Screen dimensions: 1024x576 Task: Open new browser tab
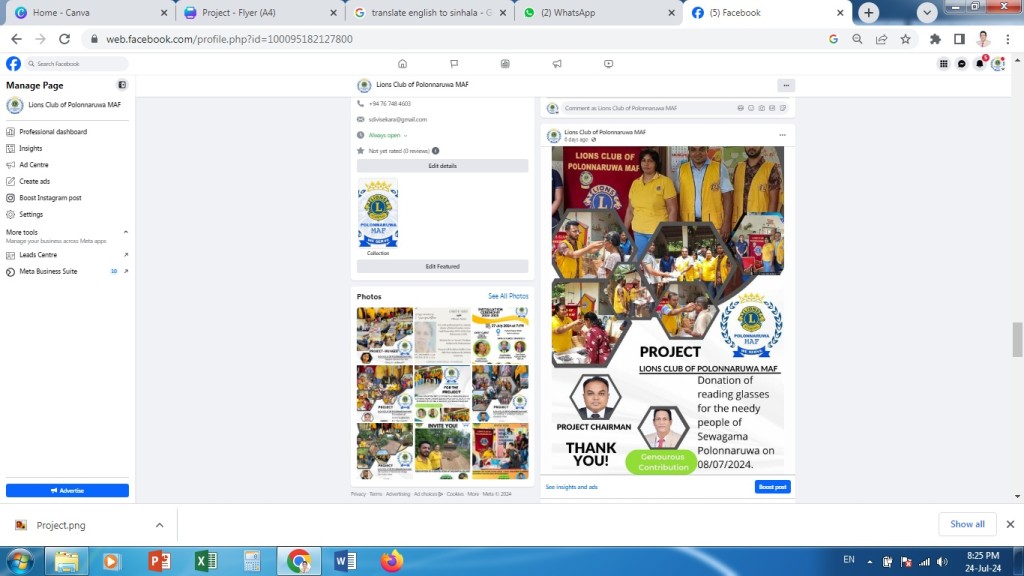tap(869, 12)
